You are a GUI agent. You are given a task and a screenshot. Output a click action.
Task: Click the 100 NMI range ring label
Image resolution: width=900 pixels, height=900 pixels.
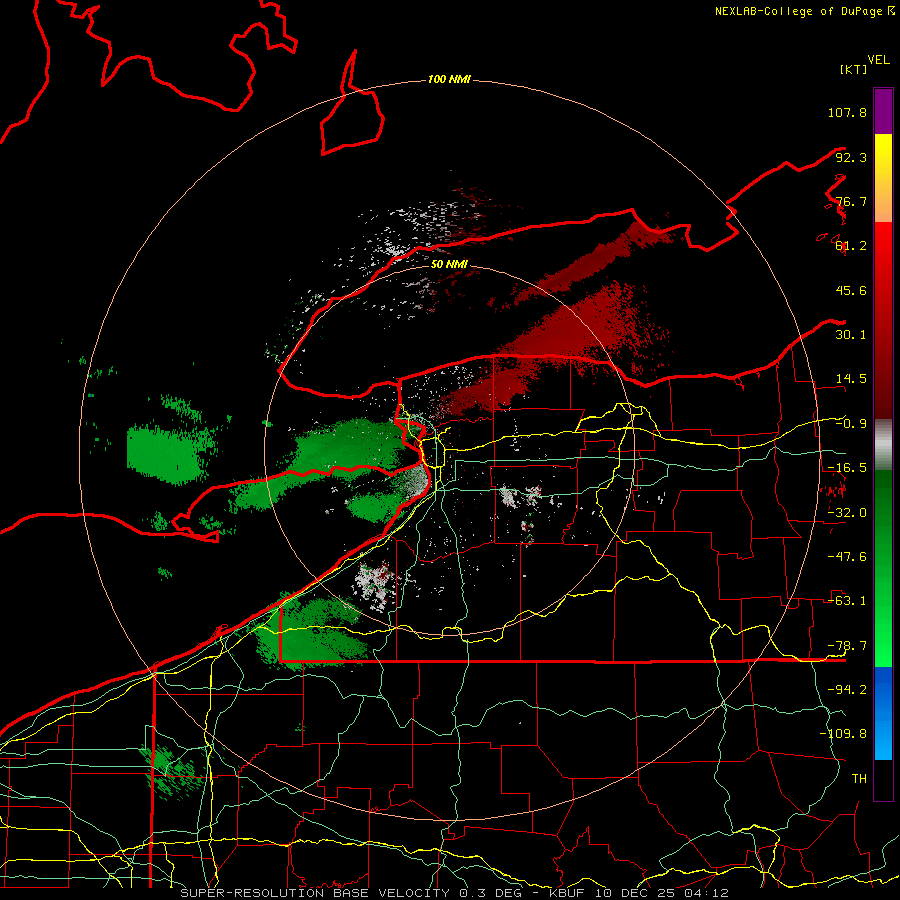449,79
